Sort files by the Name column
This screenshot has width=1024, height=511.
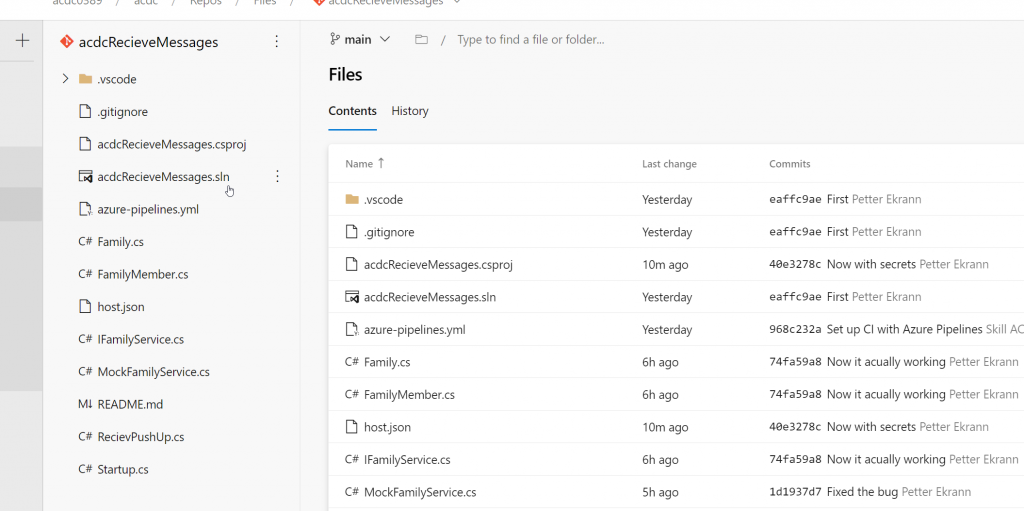click(x=365, y=163)
